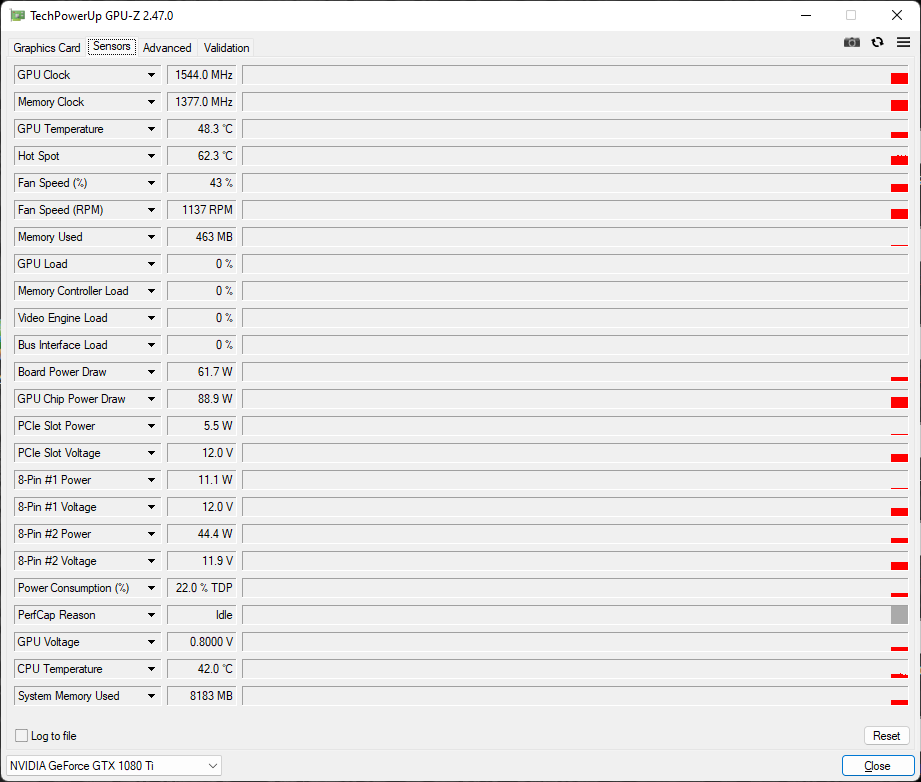Image resolution: width=921 pixels, height=782 pixels.
Task: Expand the 8-Pin #1 Voltage dropdown
Action: point(151,507)
